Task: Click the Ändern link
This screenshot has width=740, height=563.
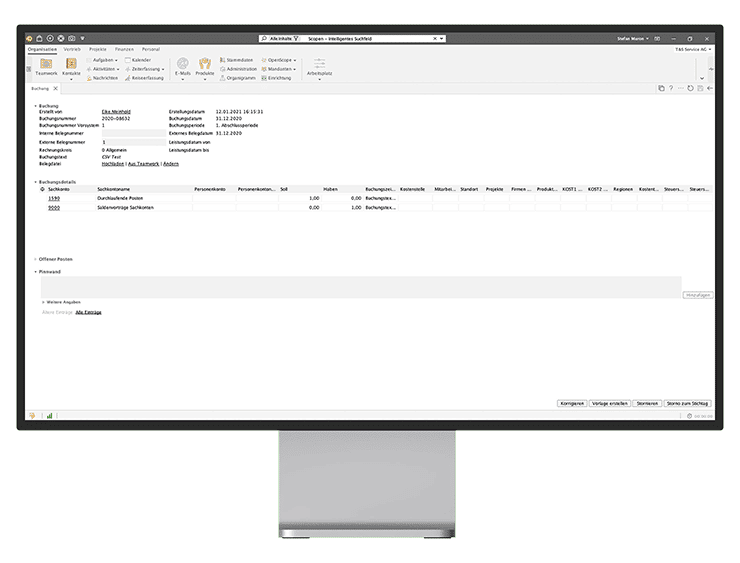Action: tap(171, 164)
